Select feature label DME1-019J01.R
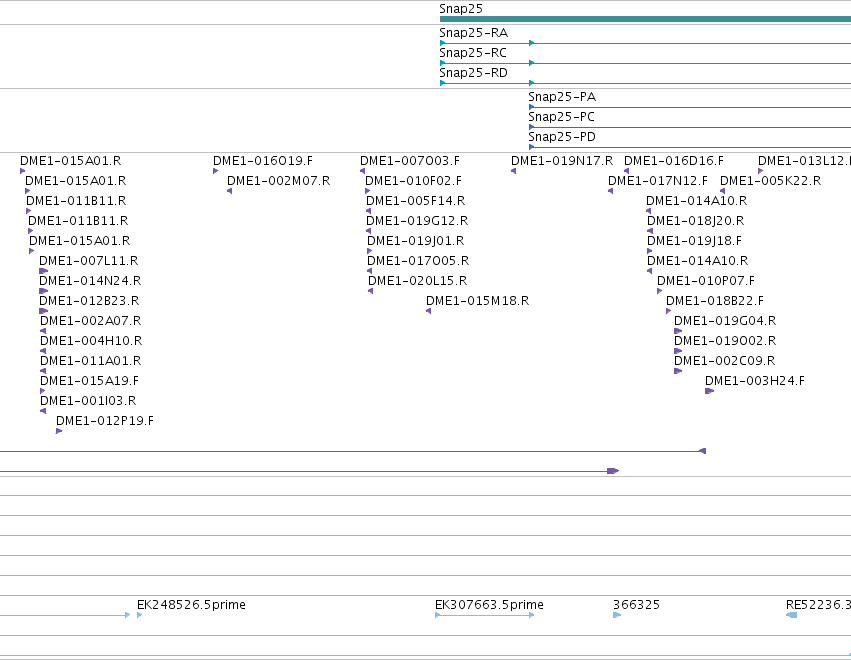The image size is (851, 660). 415,241
